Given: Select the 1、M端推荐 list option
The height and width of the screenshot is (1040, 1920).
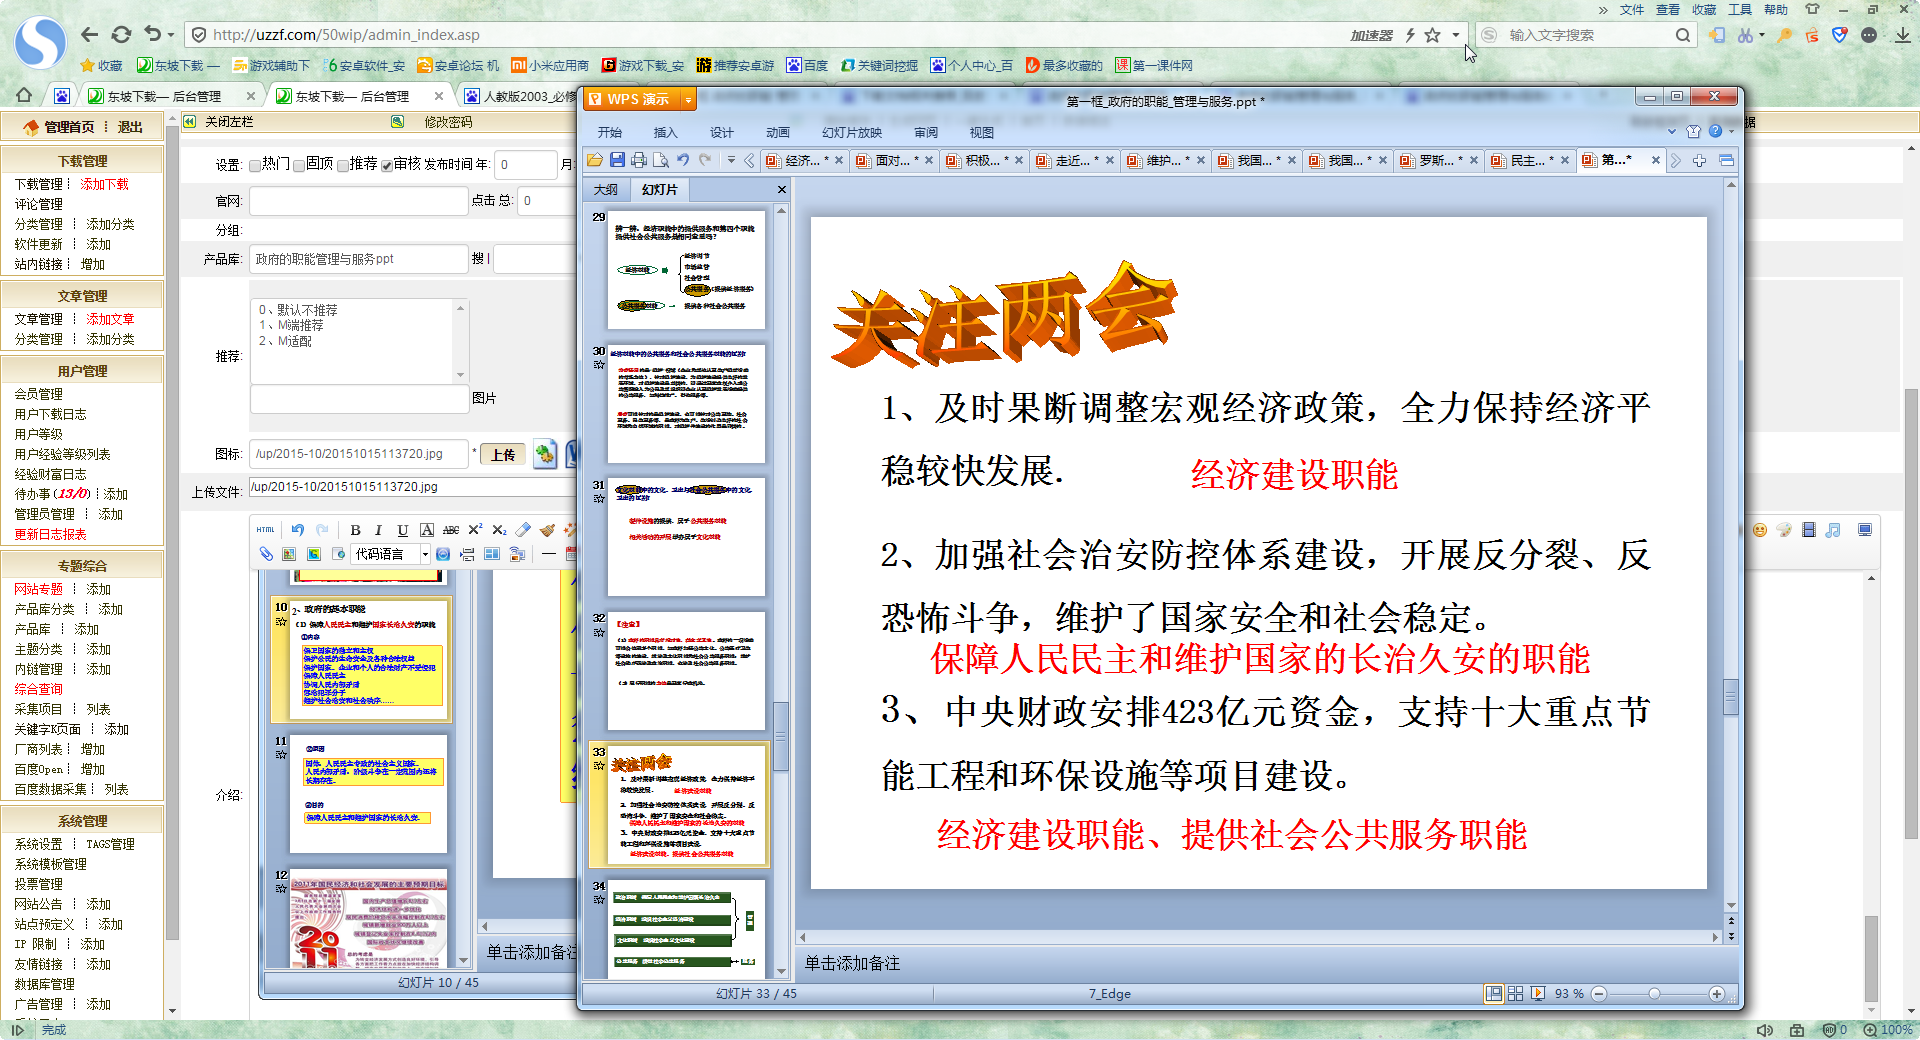Looking at the screenshot, I should click(x=291, y=326).
